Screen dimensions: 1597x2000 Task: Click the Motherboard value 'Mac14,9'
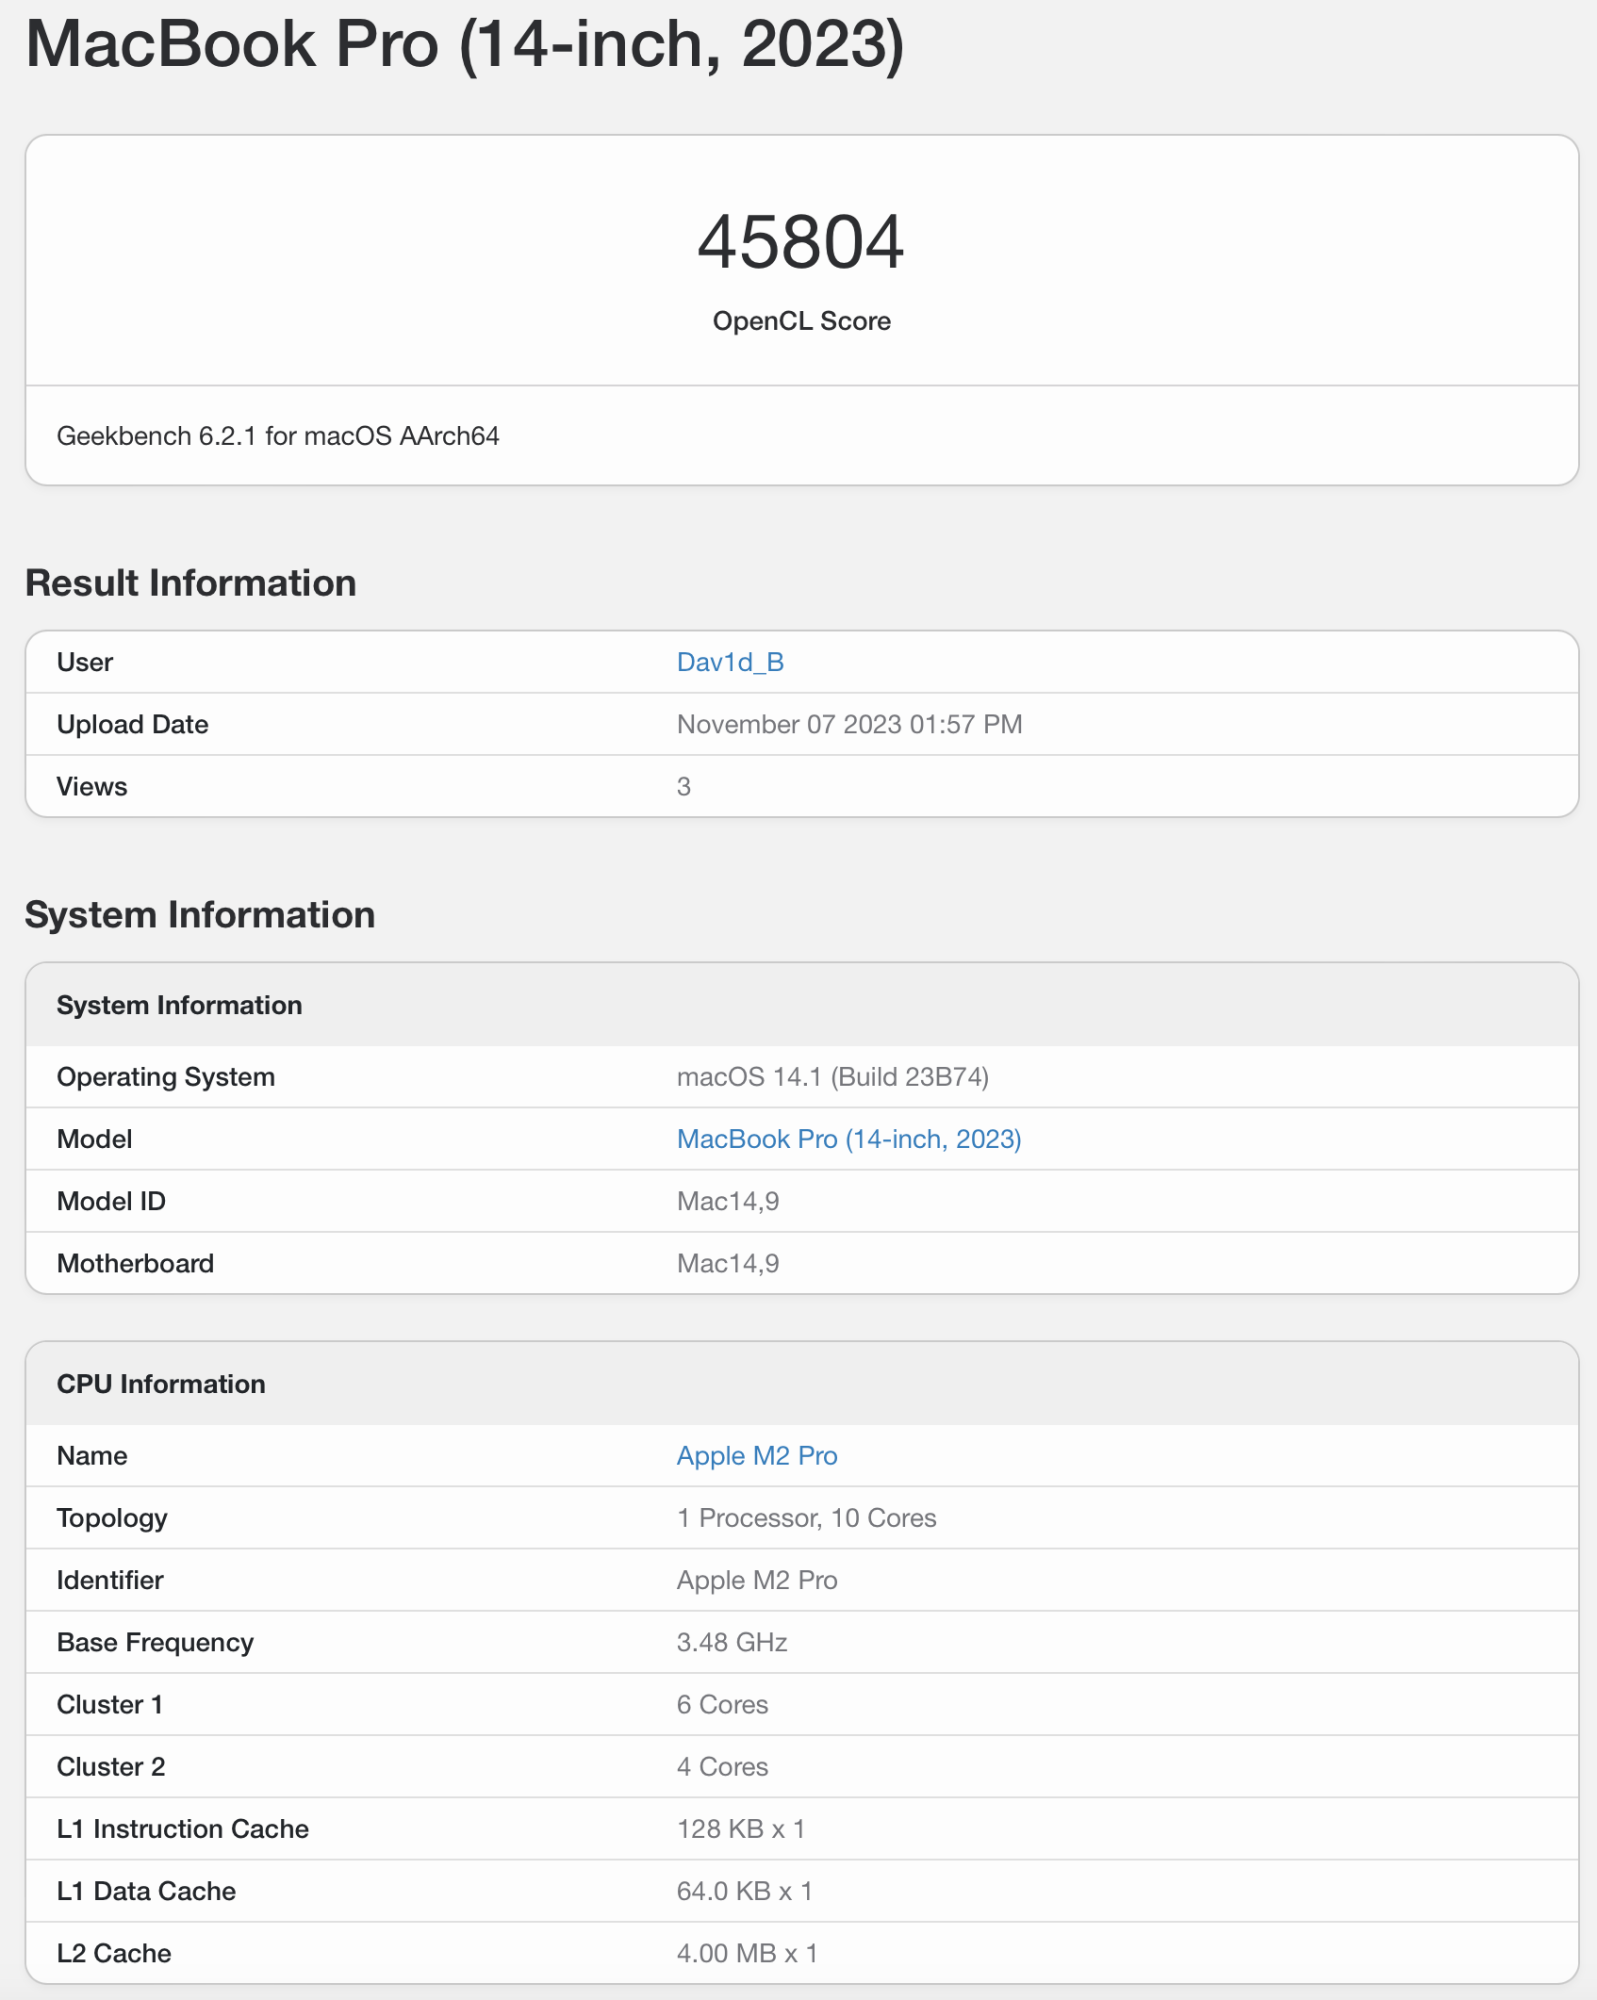728,1263
